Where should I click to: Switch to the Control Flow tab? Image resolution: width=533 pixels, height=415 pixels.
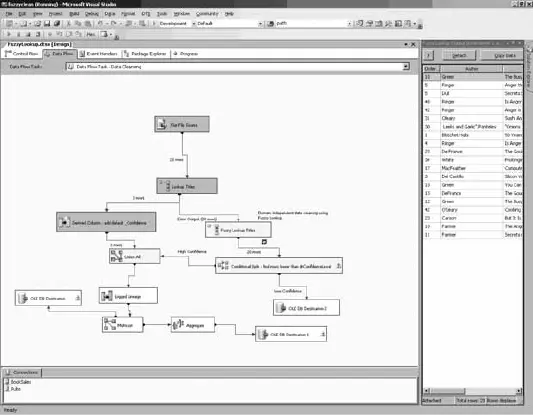coord(22,53)
